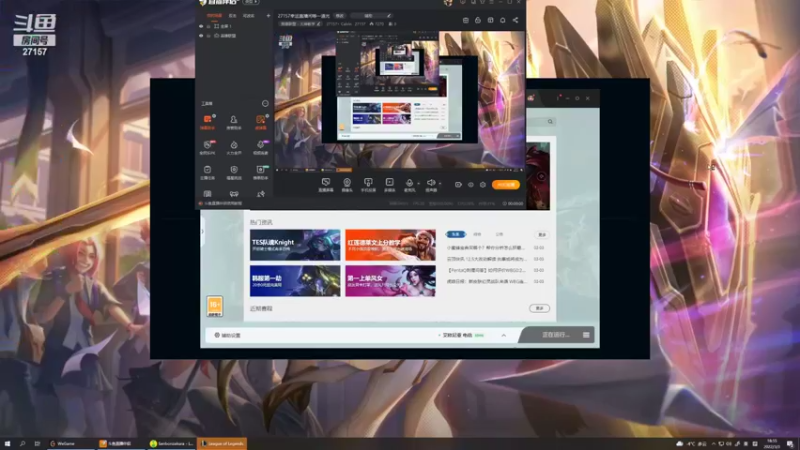Click the speaker volume icon in Douyu toolbar
The image size is (800, 450).
(431, 184)
